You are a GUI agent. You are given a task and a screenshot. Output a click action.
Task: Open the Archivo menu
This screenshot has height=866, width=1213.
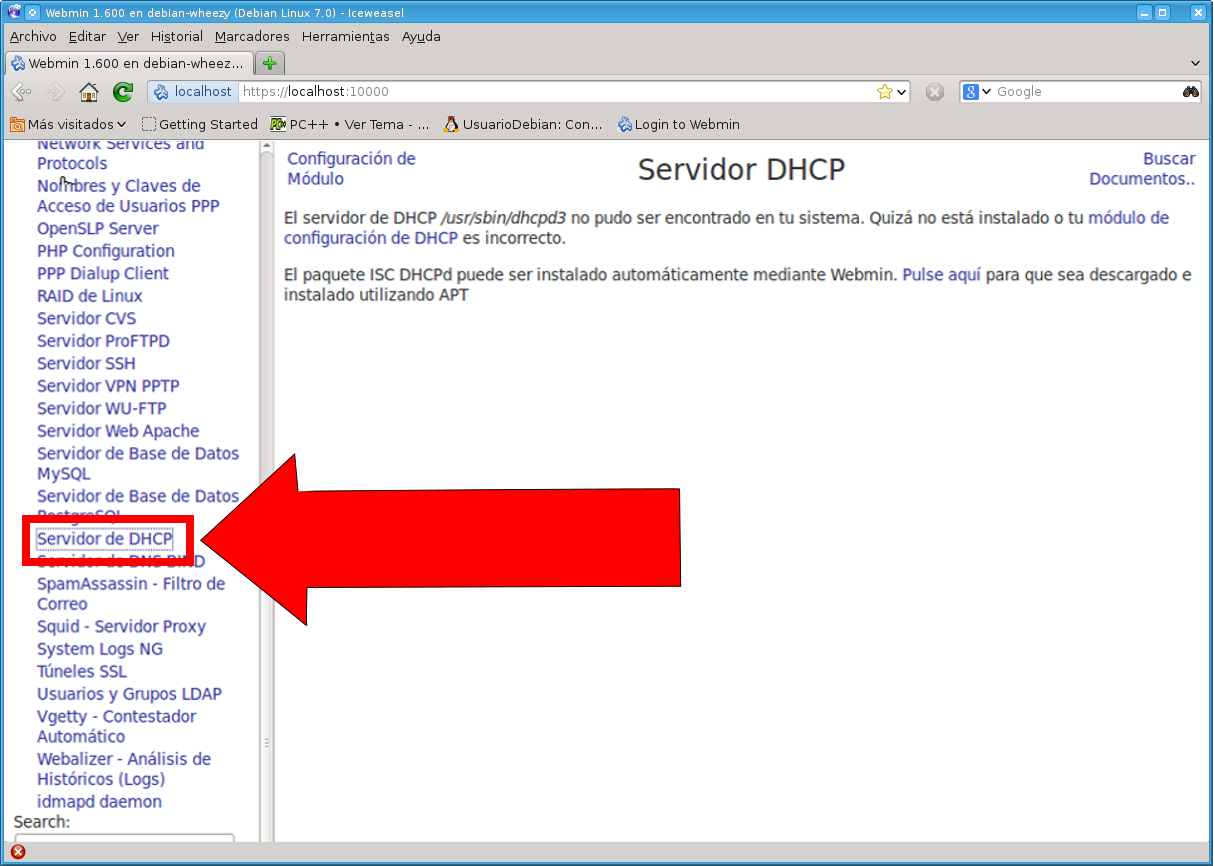[33, 36]
